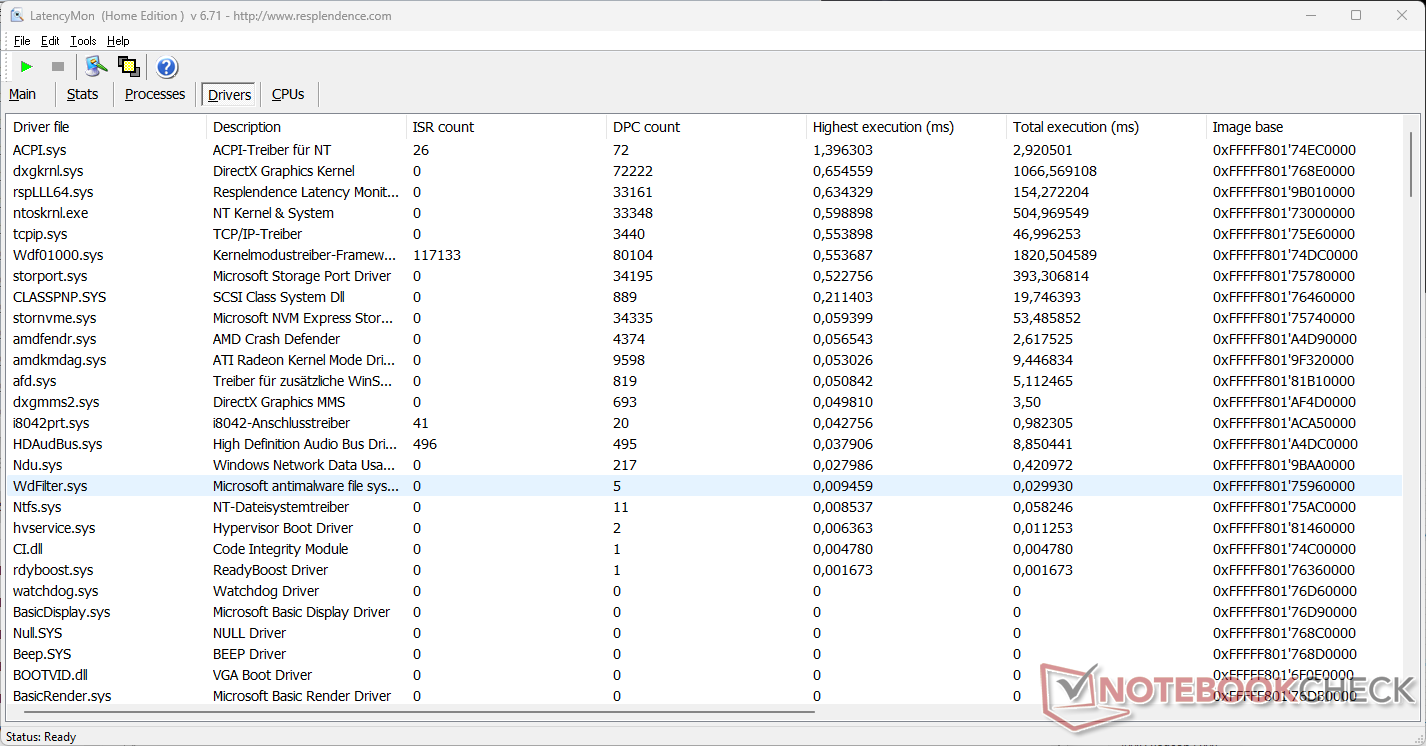Click the vertical scrollbar of driver list
The image size is (1426, 746).
pyautogui.click(x=1411, y=400)
